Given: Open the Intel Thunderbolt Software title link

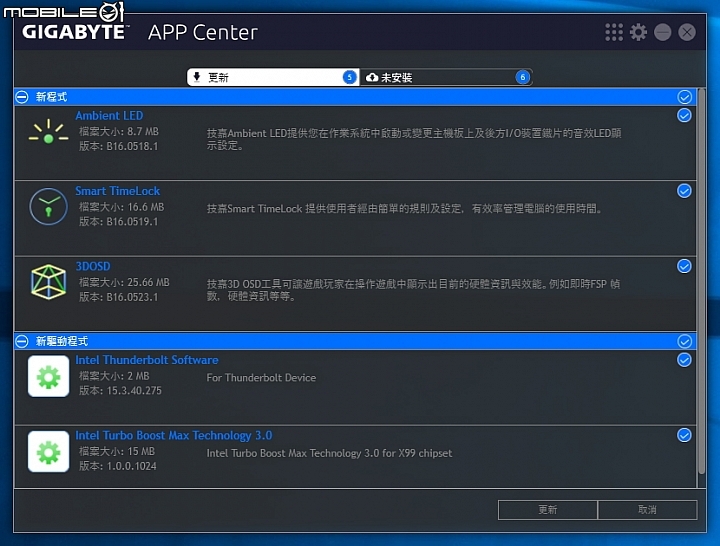Looking at the screenshot, I should 147,360.
